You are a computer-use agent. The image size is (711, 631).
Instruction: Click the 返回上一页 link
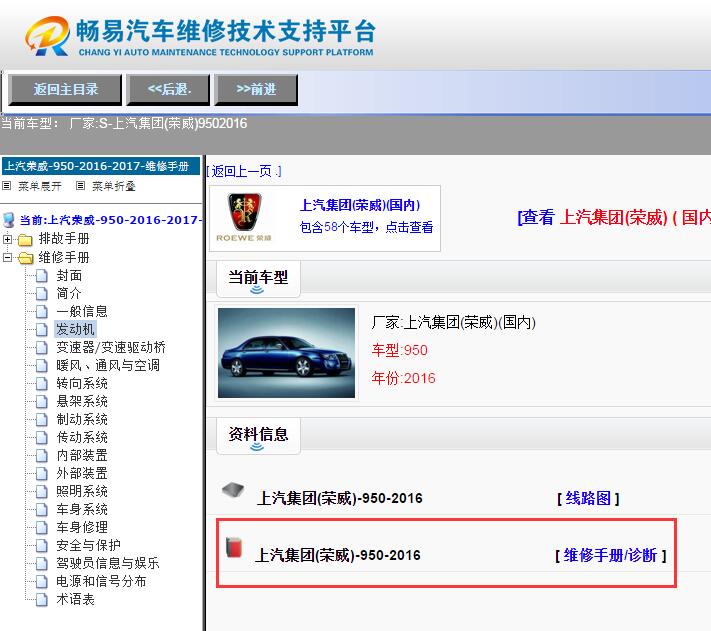(x=244, y=171)
